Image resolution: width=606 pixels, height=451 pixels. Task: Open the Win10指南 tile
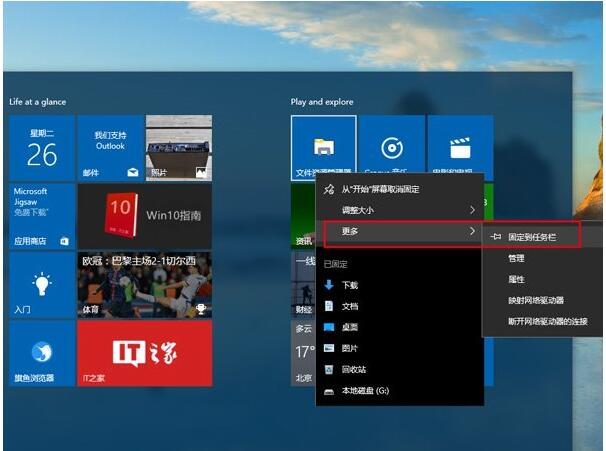click(144, 215)
